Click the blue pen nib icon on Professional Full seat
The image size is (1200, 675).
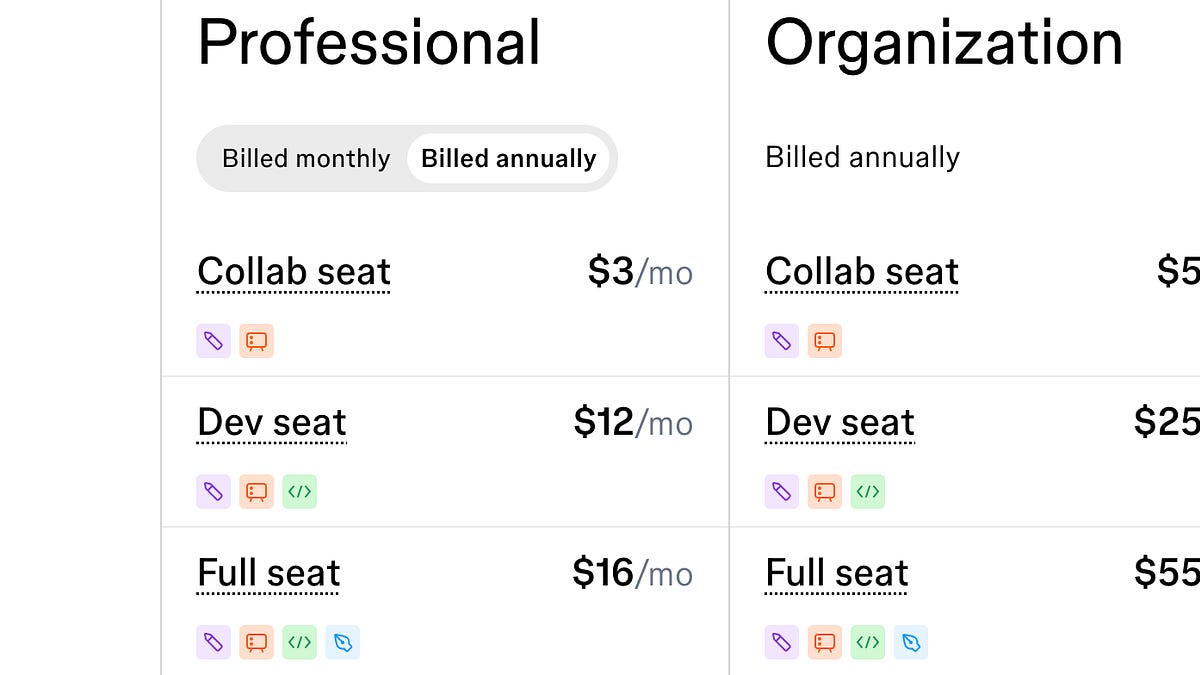[x=343, y=642]
